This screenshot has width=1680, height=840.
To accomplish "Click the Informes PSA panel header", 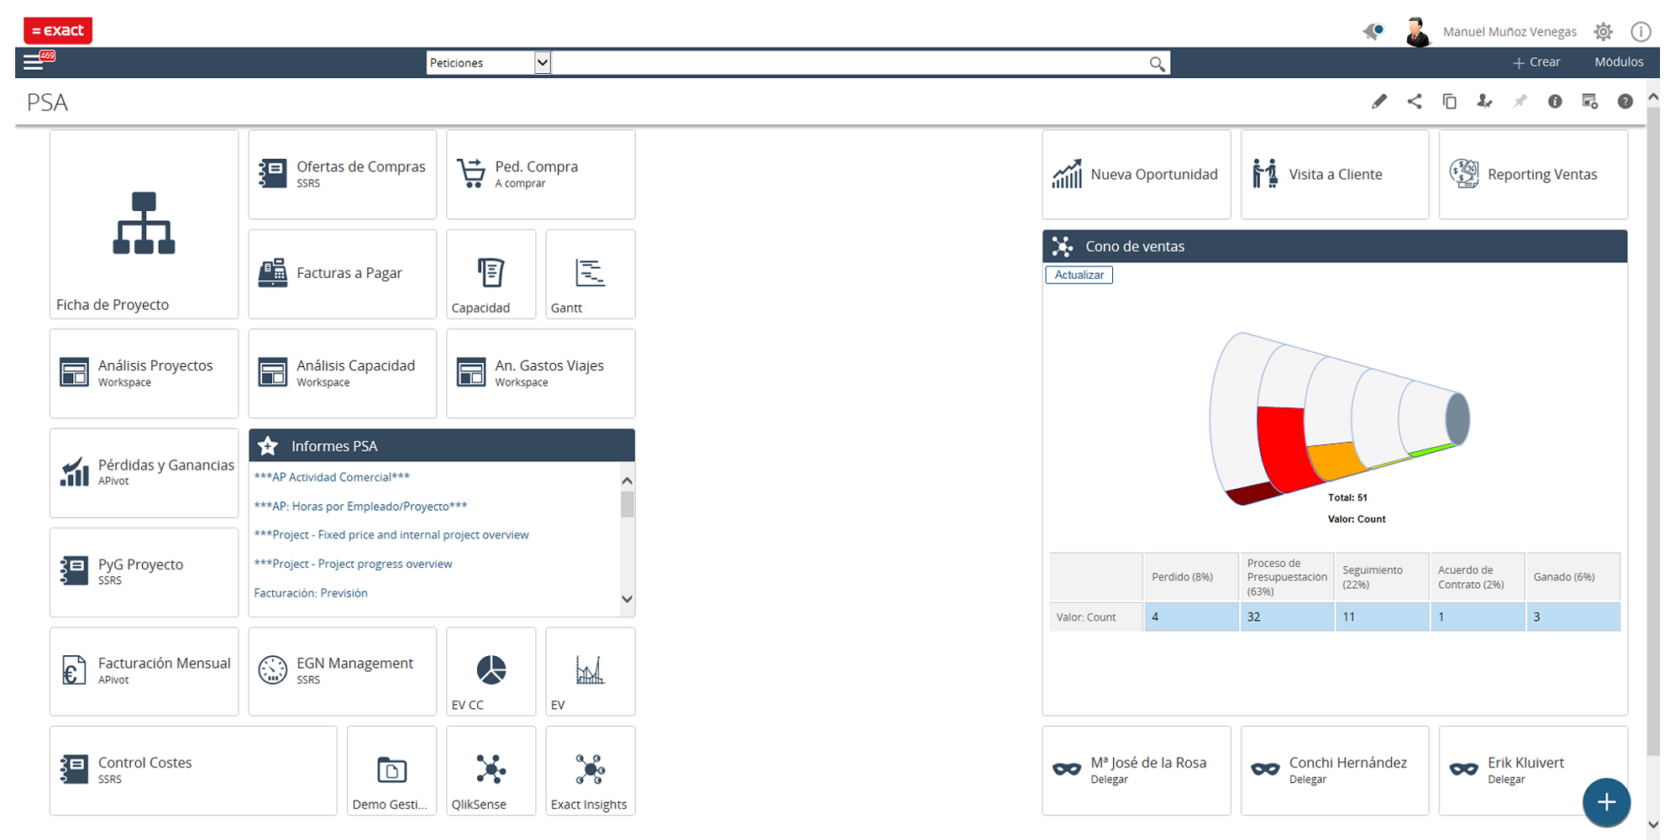I will [x=442, y=446].
